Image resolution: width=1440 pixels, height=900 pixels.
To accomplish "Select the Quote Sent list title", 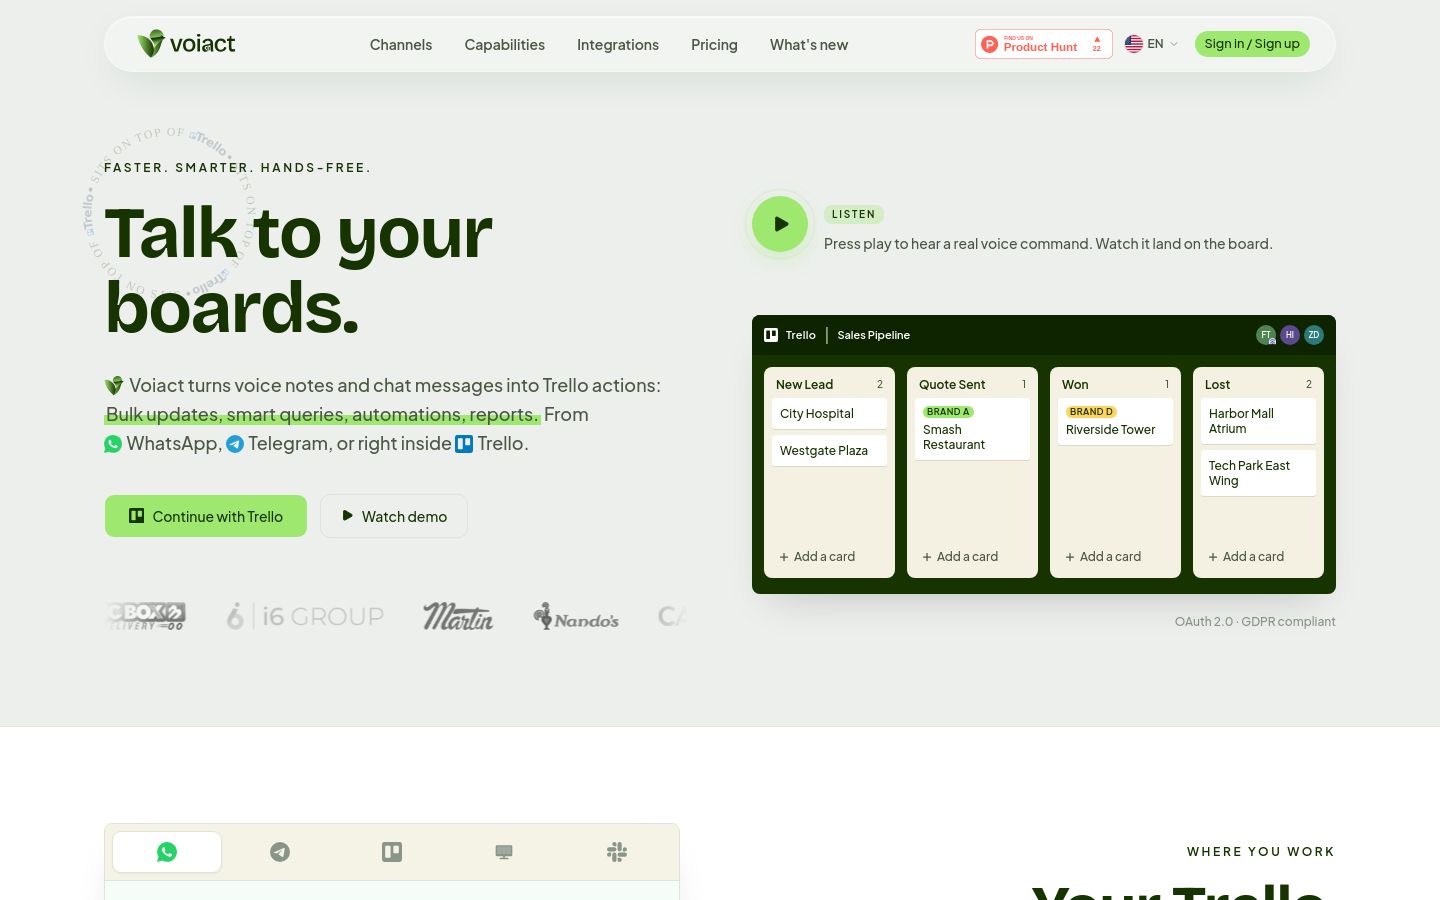I will coord(952,385).
